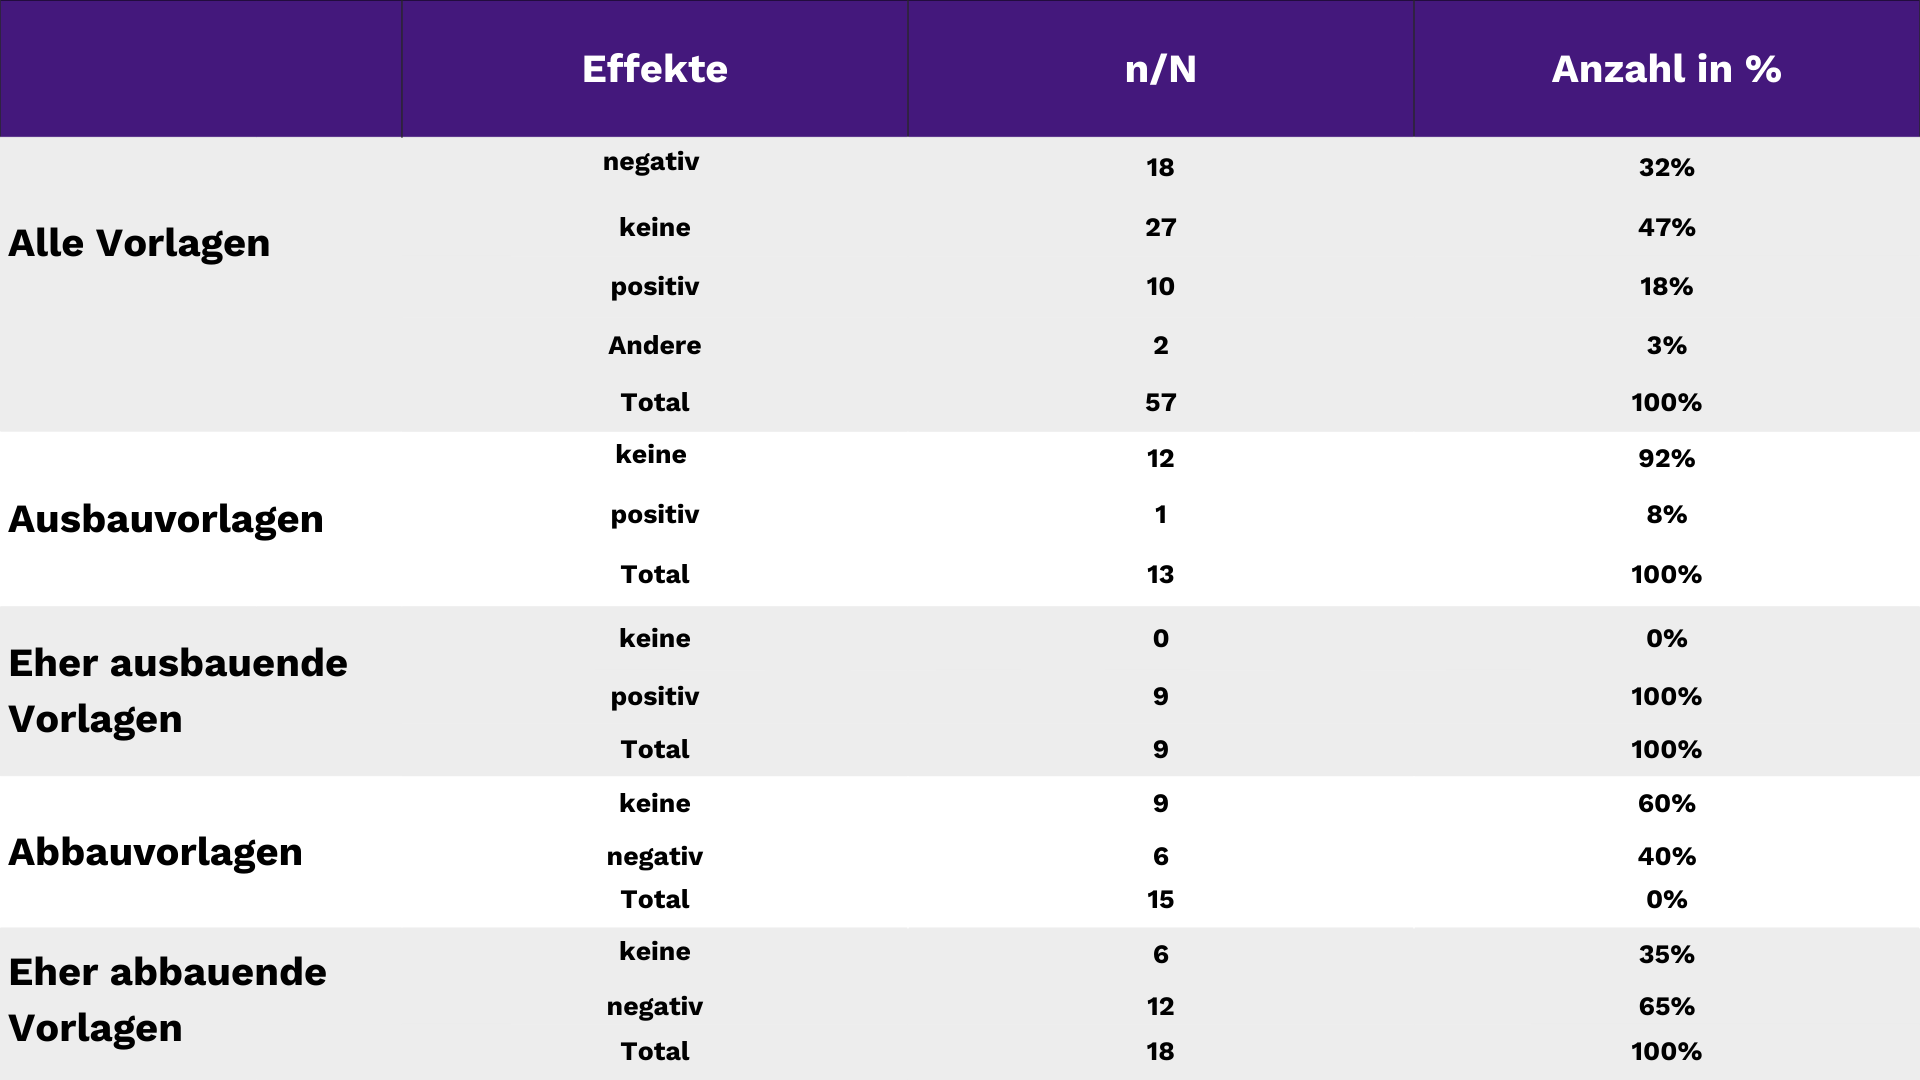
Task: Click the 'Eher abbauende Vorlagen' label
Action: [x=167, y=1000]
